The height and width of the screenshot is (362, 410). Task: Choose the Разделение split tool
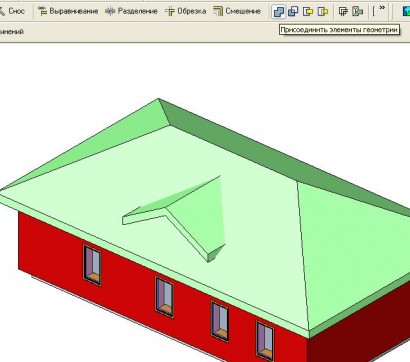point(131,11)
